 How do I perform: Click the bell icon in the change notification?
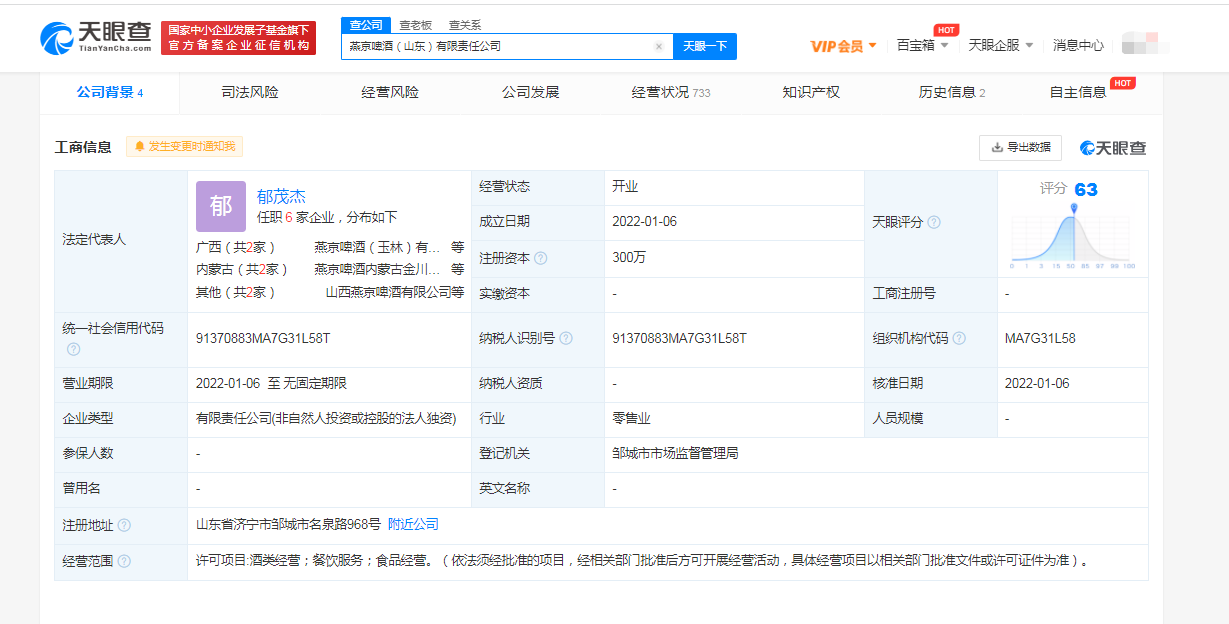[x=139, y=147]
